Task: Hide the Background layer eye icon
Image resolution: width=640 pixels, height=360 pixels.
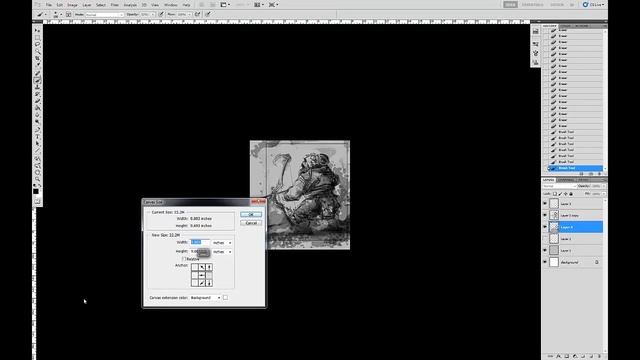Action: point(545,262)
